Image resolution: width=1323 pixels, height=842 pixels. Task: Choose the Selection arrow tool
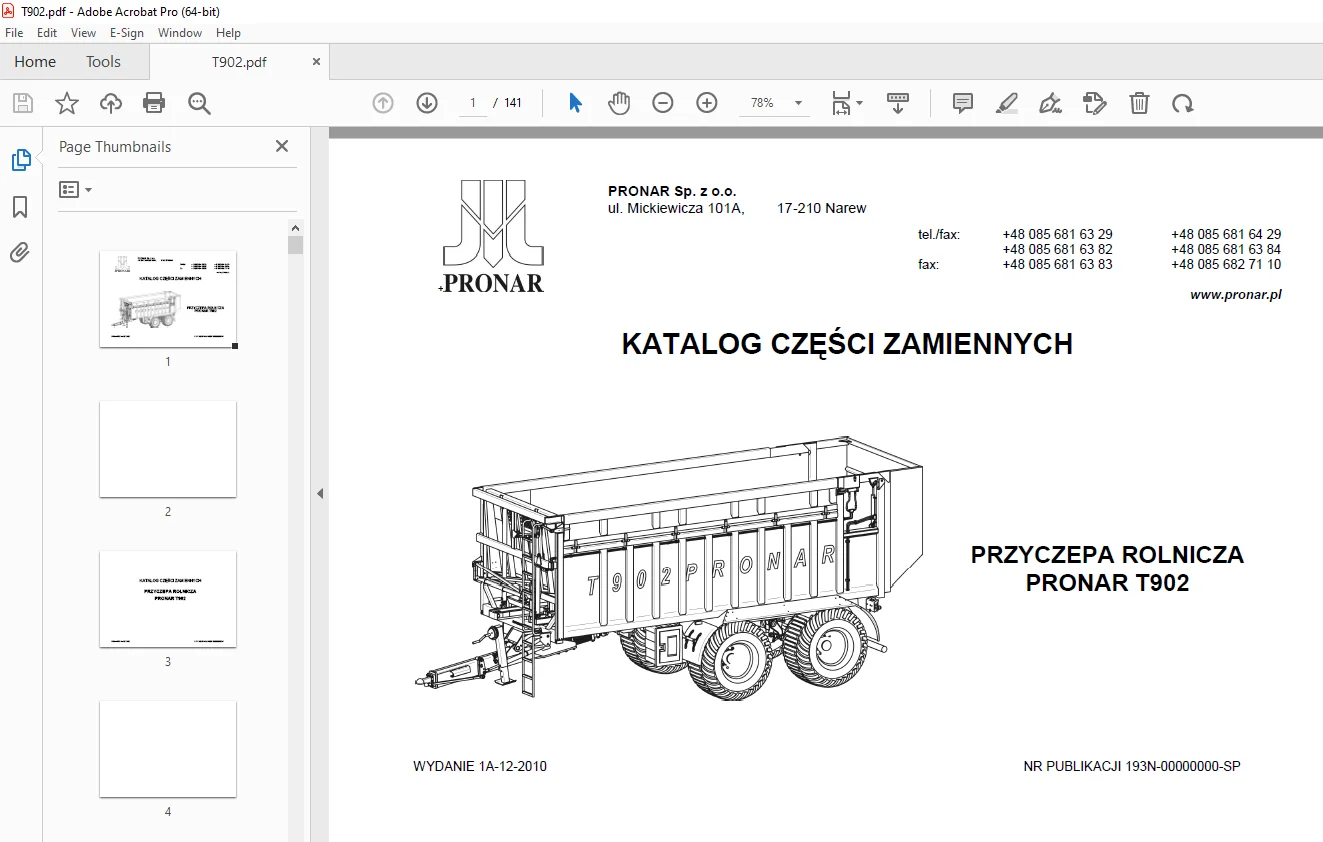(575, 103)
